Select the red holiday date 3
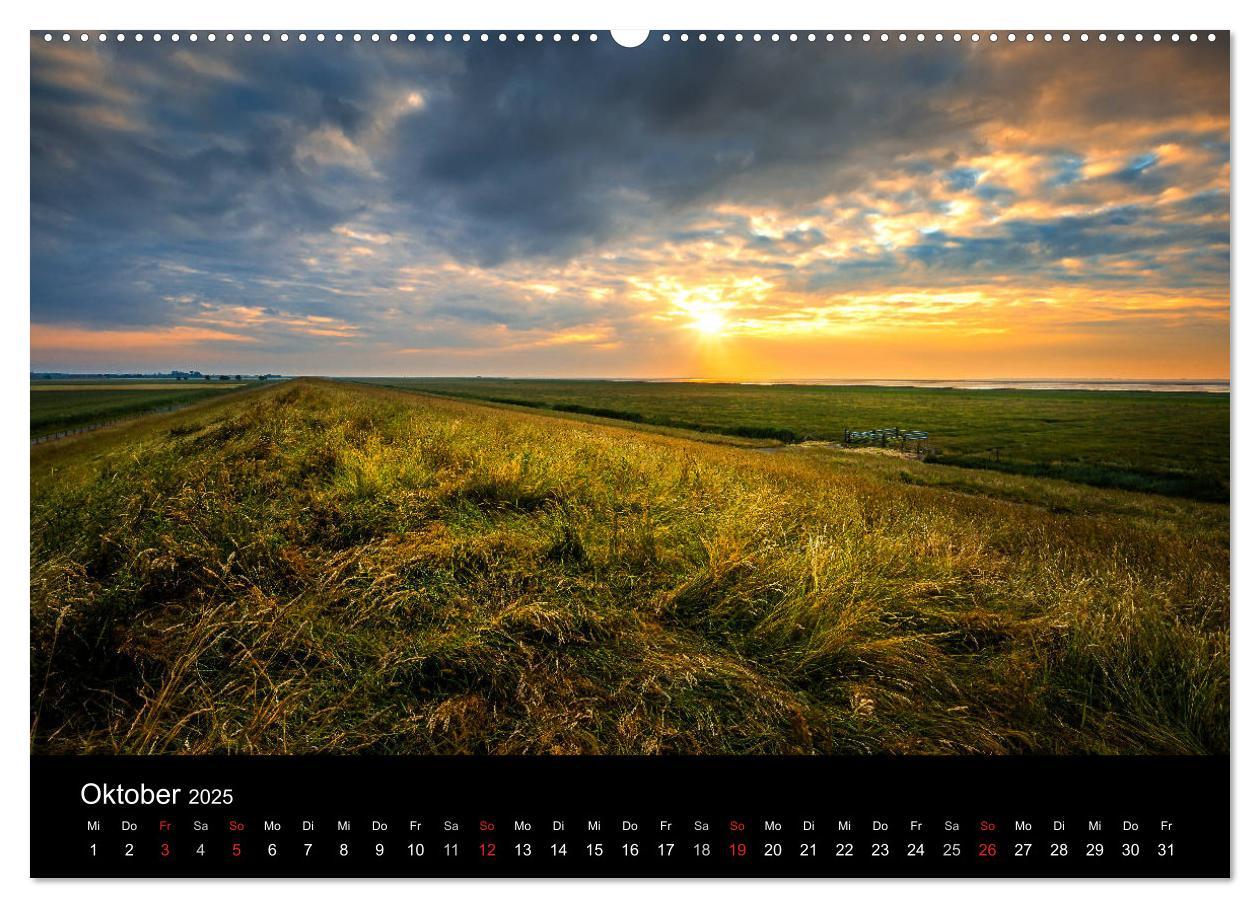 [x=165, y=850]
